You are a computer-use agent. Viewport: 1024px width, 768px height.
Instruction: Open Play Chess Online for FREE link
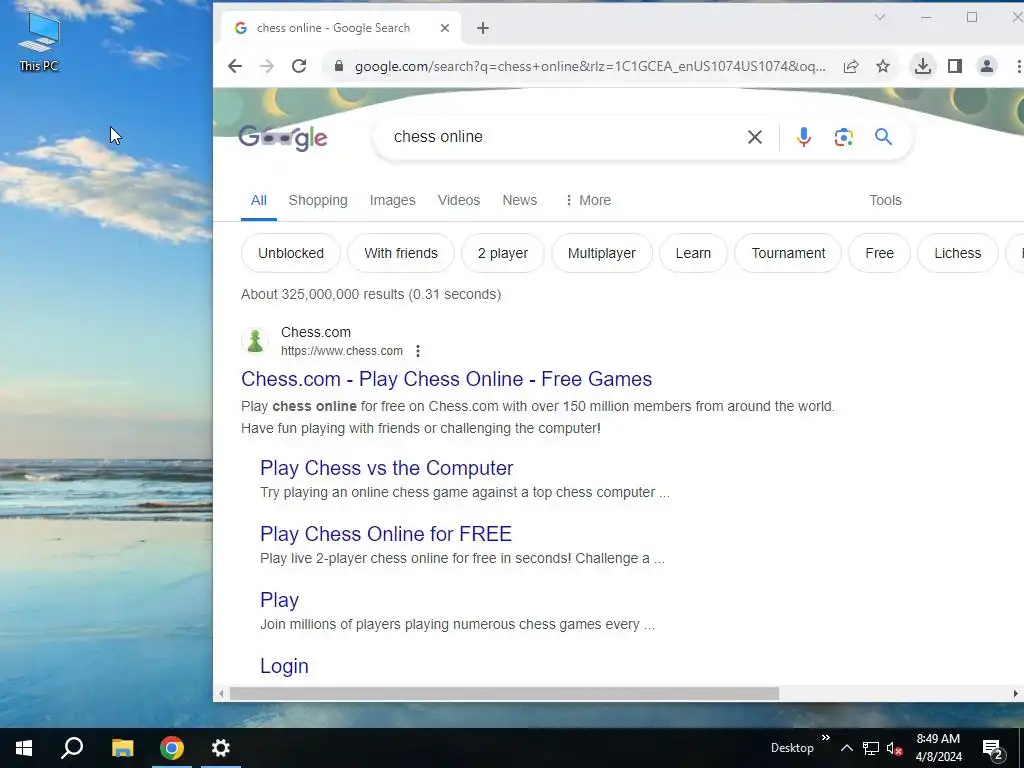(x=386, y=534)
